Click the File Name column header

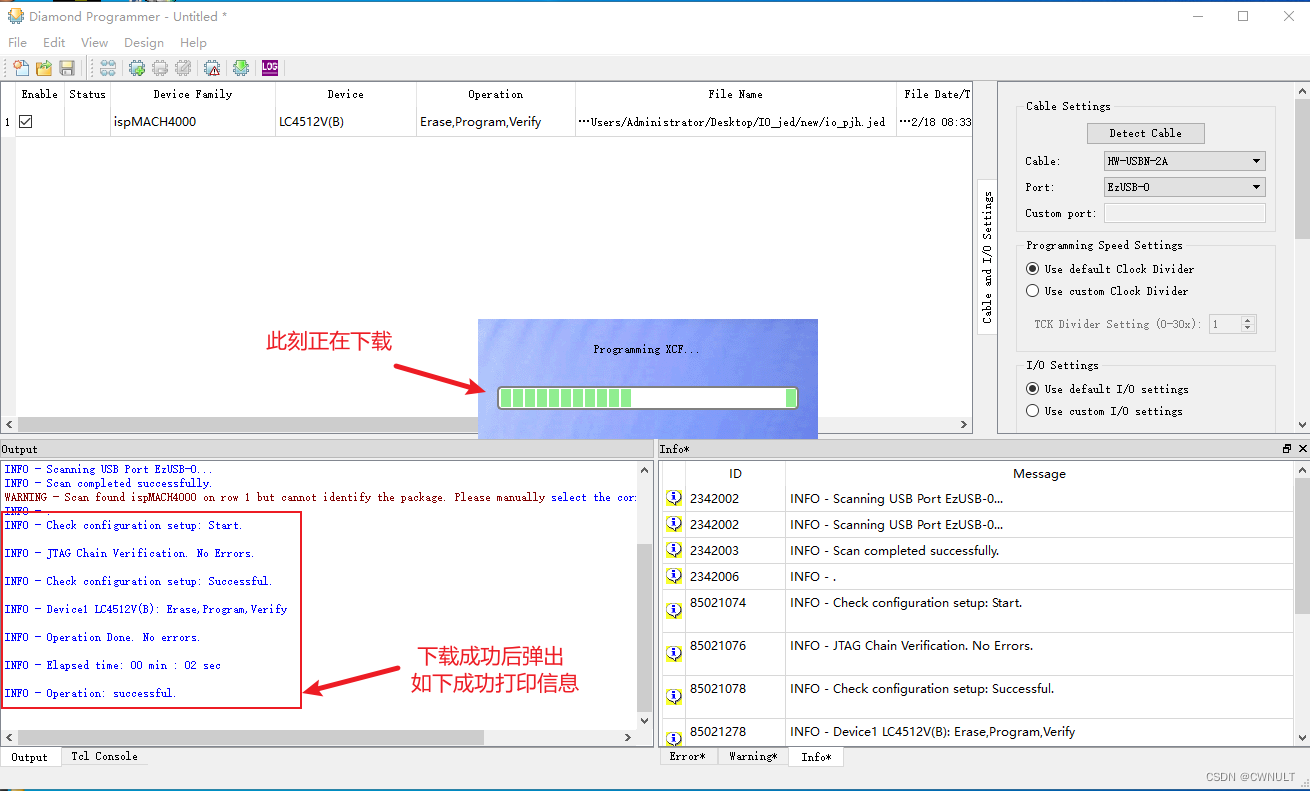tap(735, 94)
